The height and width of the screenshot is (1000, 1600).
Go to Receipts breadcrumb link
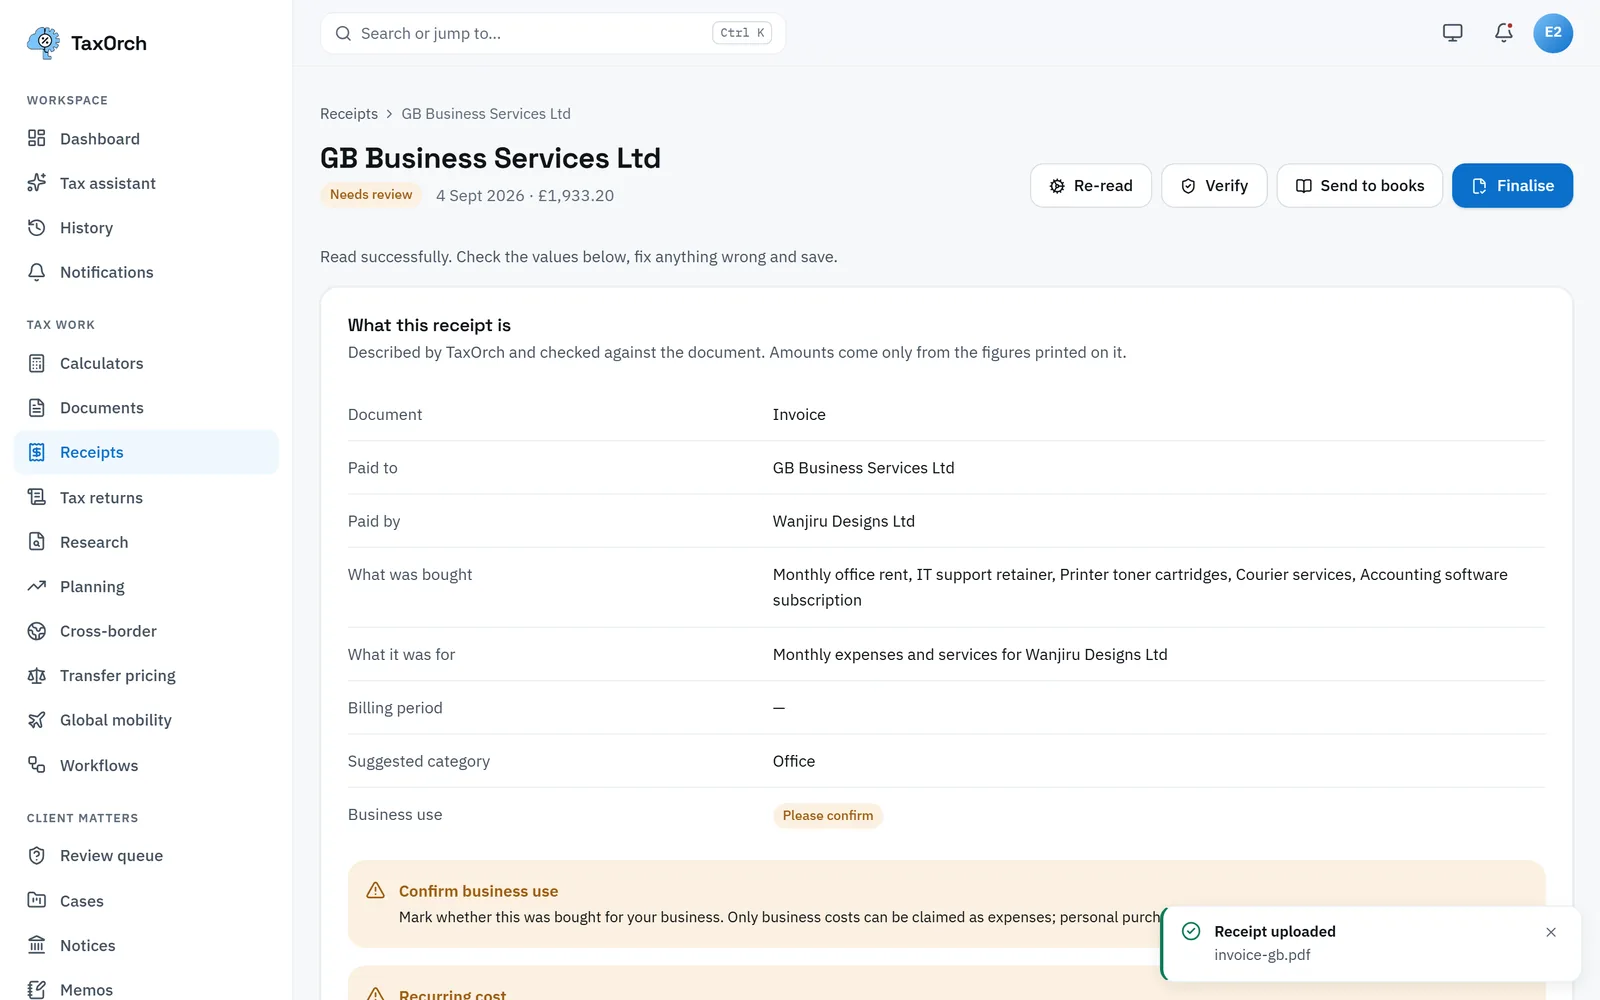pos(349,114)
